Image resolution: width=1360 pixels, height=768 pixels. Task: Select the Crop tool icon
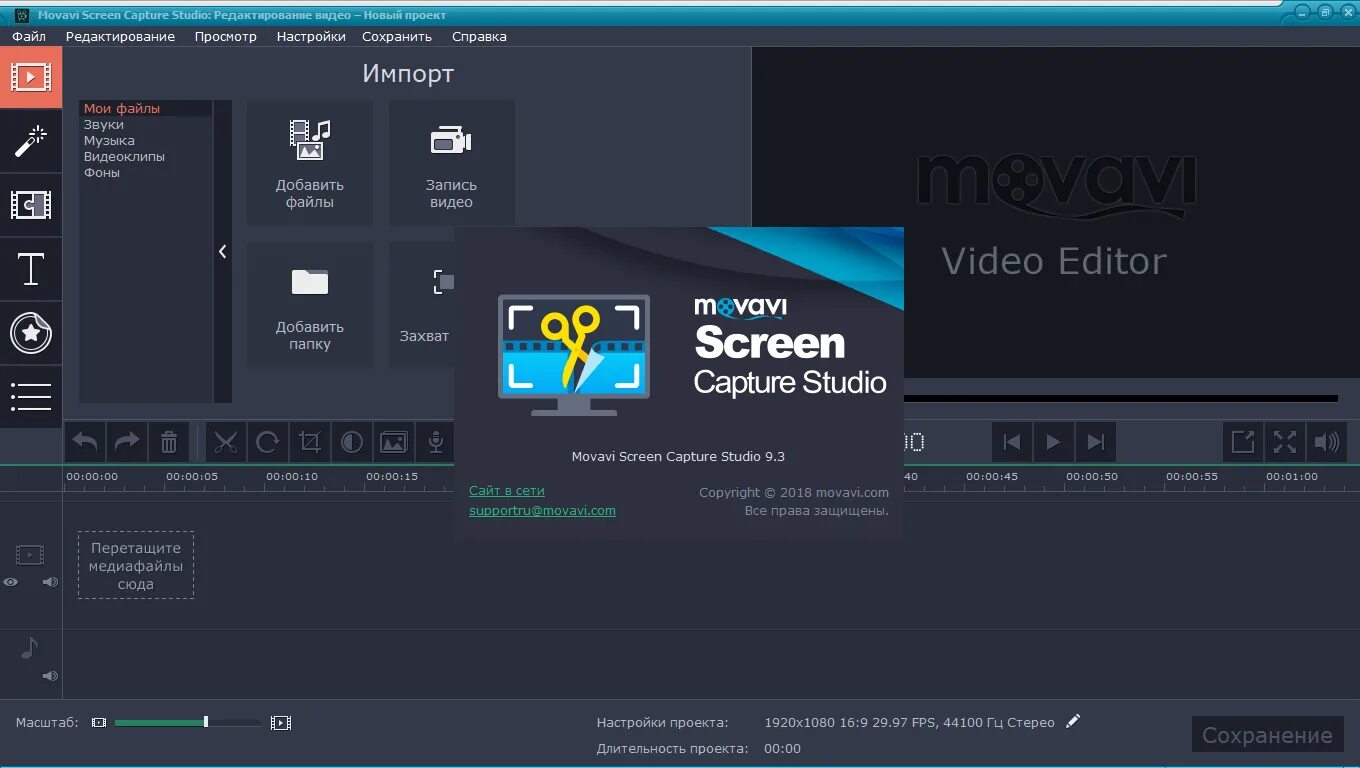click(x=309, y=442)
